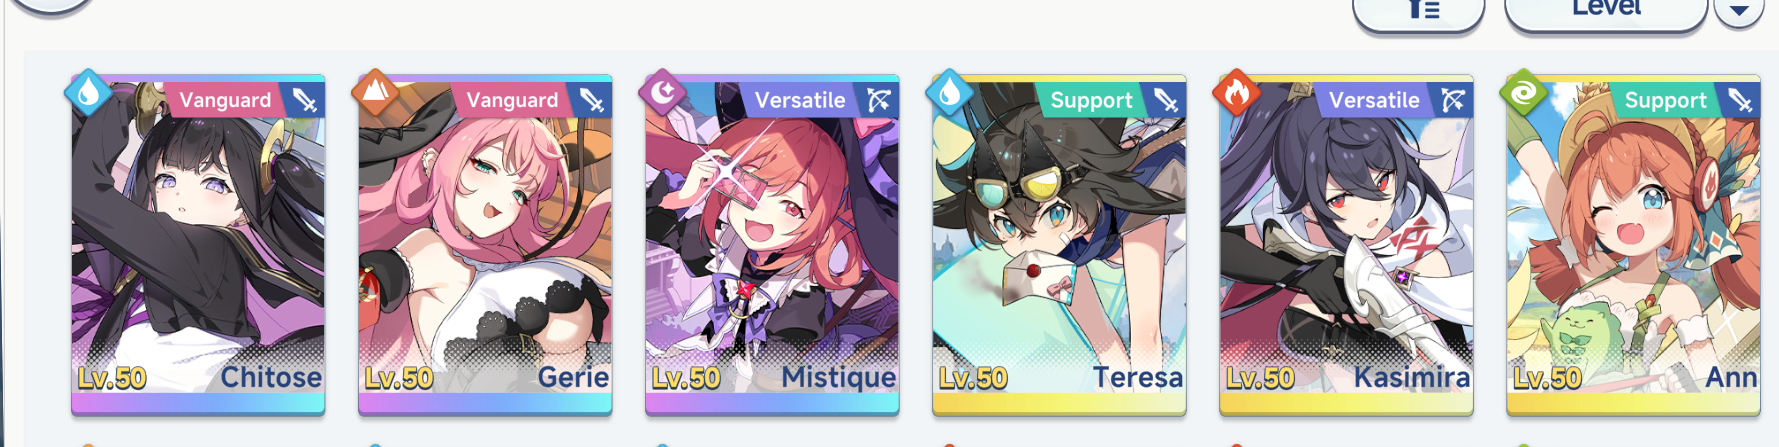
Task: Click the sword weapon icon on Chitose's card
Action: (x=304, y=100)
